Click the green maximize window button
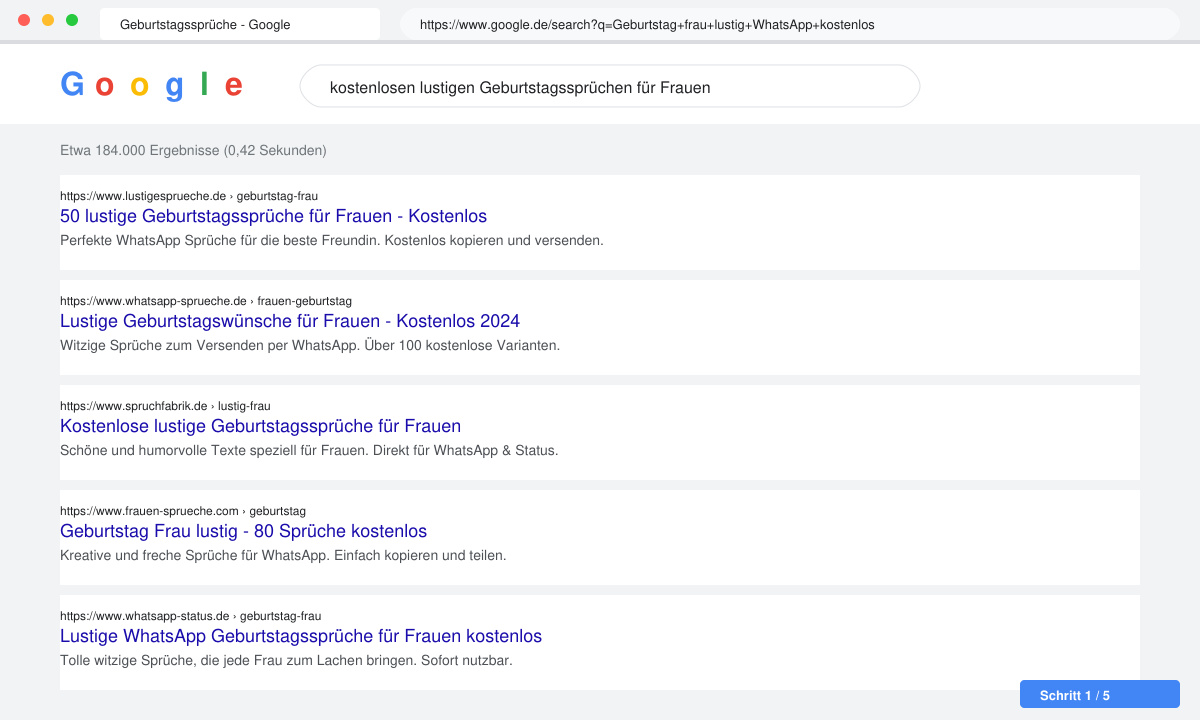The height and width of the screenshot is (720, 1200). pyautogui.click(x=72, y=20)
